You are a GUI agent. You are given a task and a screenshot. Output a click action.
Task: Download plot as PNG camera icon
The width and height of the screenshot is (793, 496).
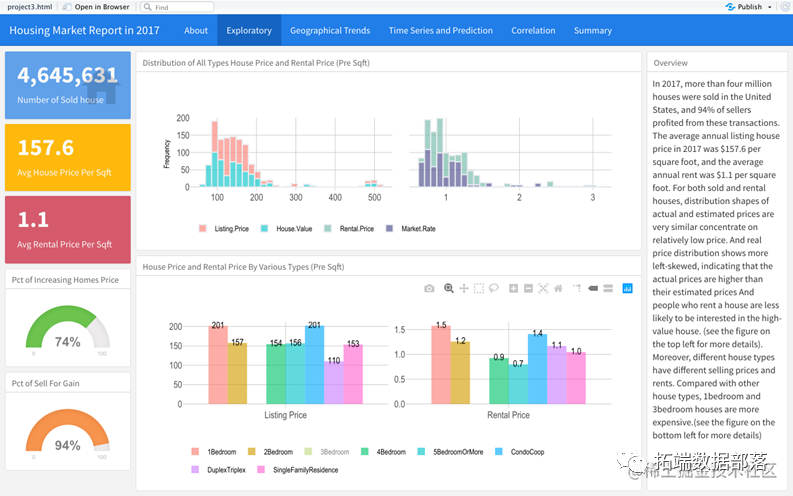(429, 288)
